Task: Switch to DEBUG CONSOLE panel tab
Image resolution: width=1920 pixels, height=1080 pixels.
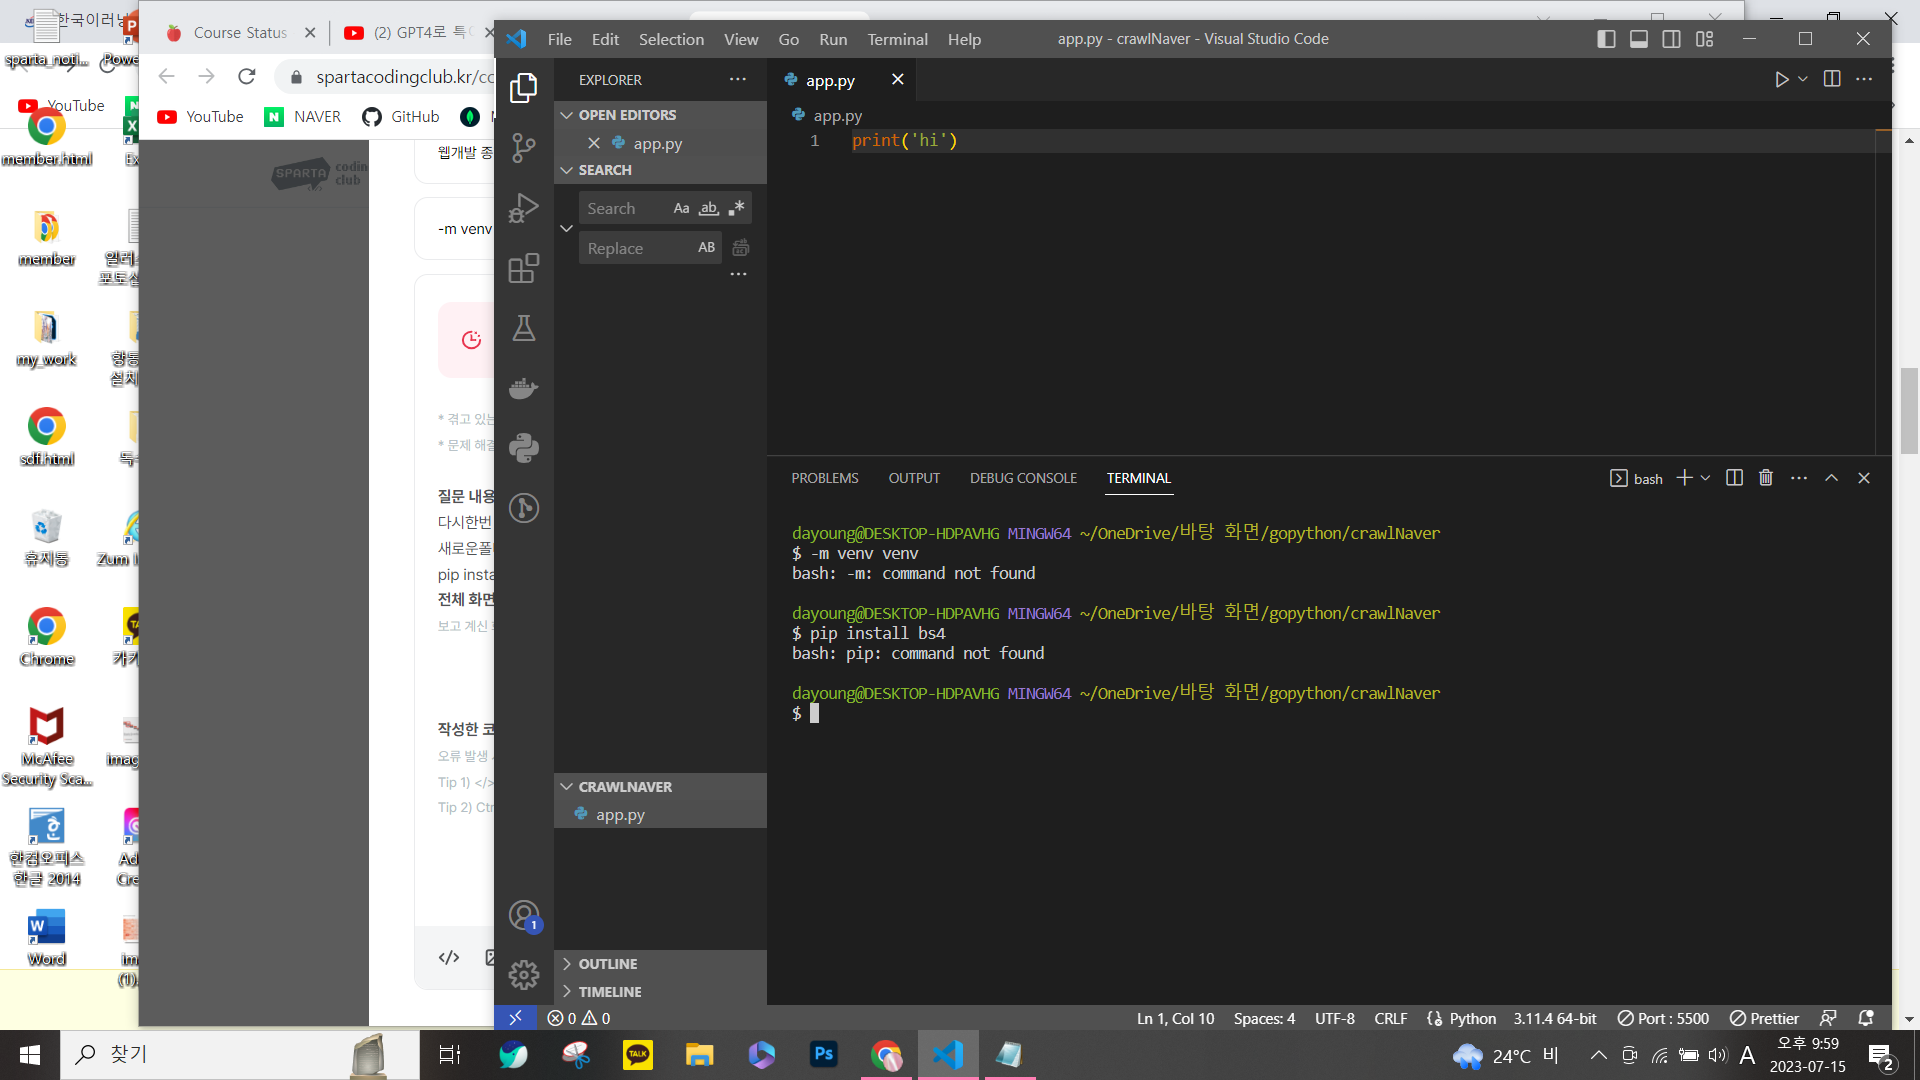Action: pos(1023,478)
